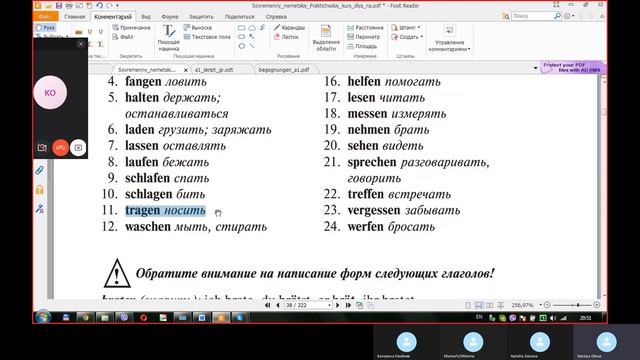This screenshot has width=640, height=360.
Task: Switch to begegnungen_a1.pdf document tab
Action: [x=284, y=70]
